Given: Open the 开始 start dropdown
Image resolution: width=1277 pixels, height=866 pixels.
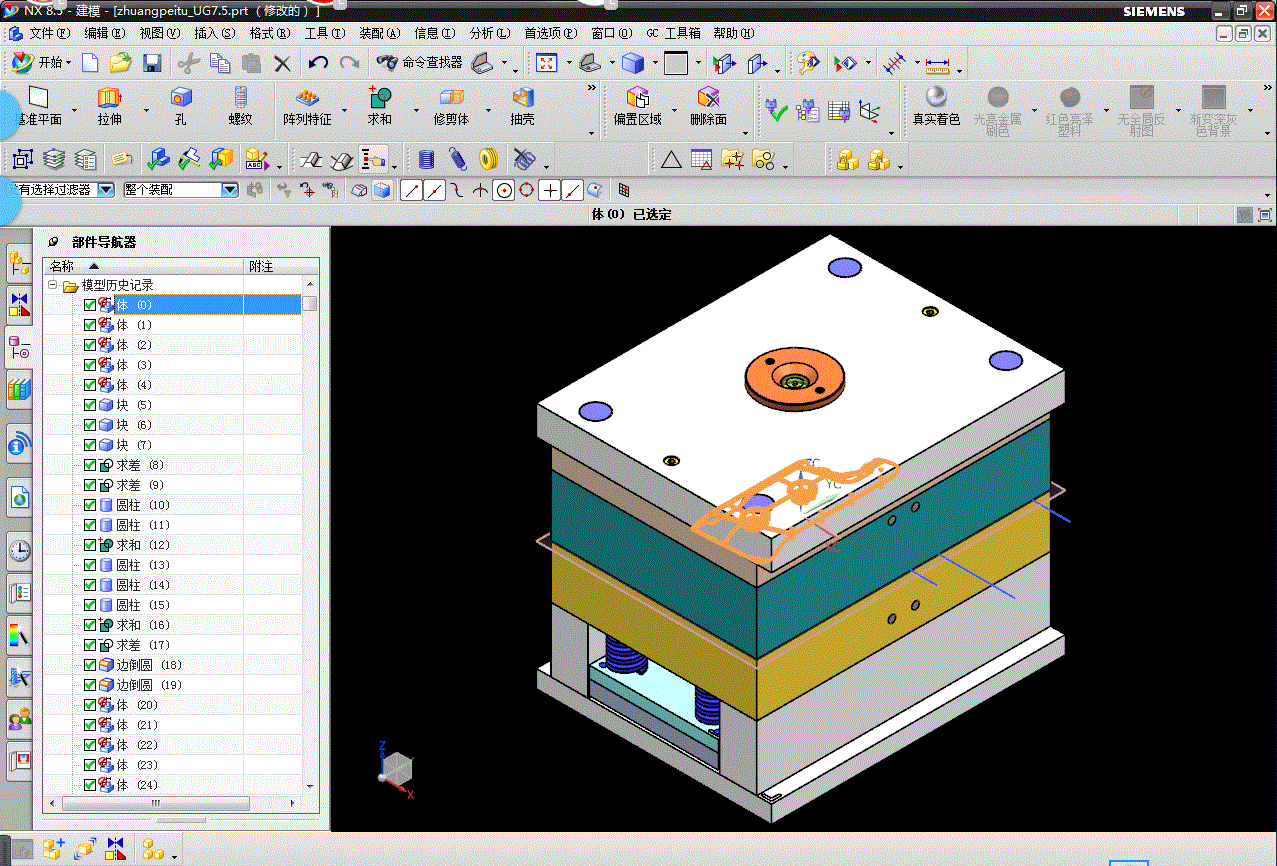Looking at the screenshot, I should pyautogui.click(x=42, y=62).
